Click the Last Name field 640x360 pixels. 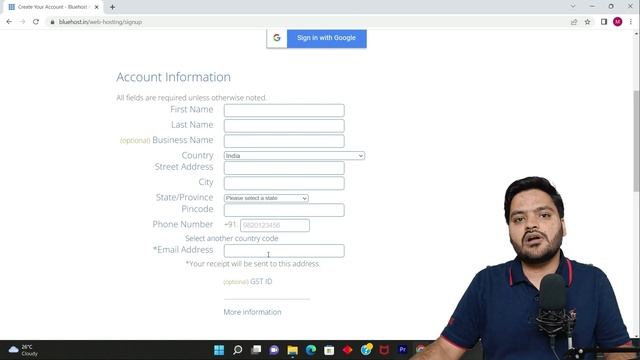(284, 125)
